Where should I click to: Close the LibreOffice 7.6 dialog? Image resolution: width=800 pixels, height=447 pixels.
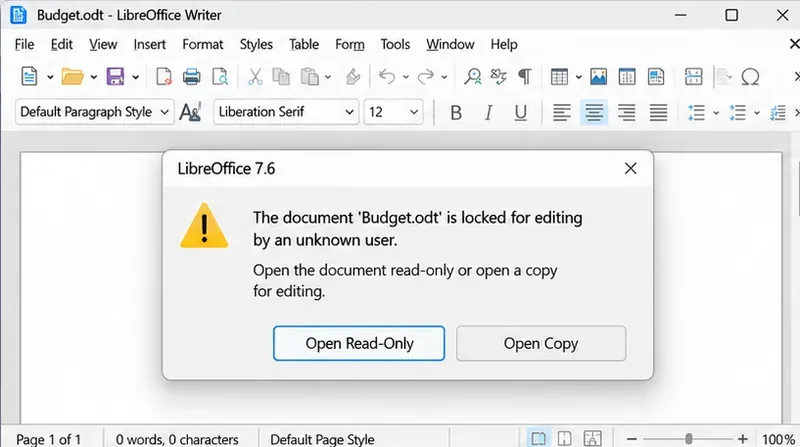click(631, 168)
